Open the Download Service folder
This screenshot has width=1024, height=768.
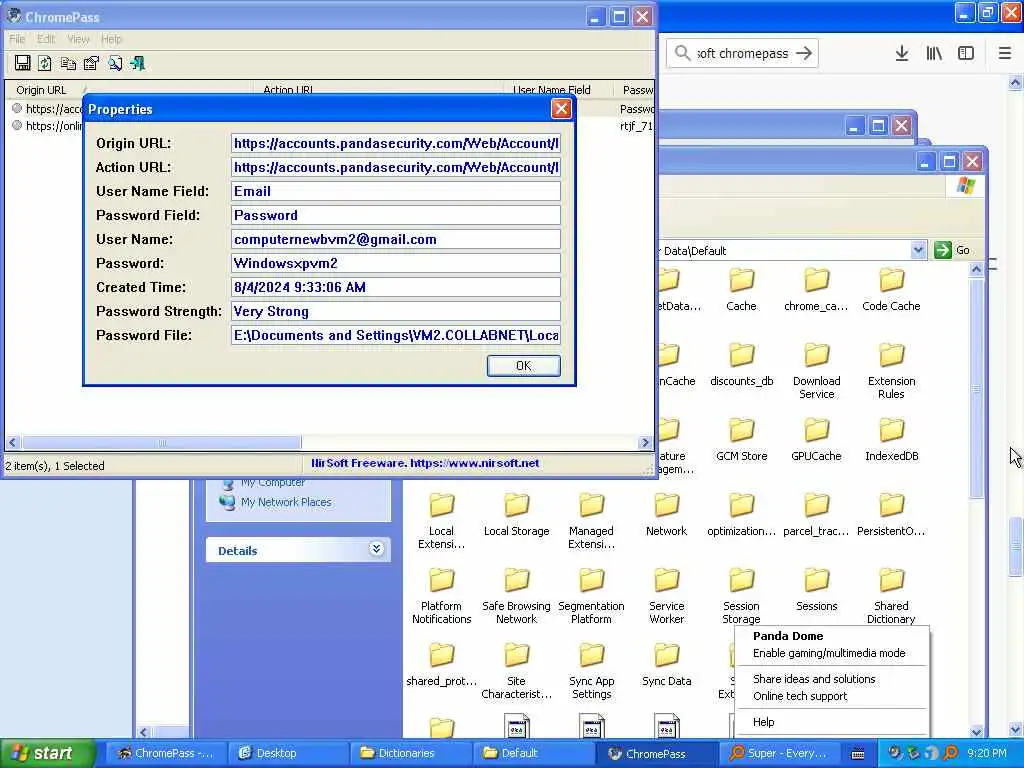coord(816,371)
